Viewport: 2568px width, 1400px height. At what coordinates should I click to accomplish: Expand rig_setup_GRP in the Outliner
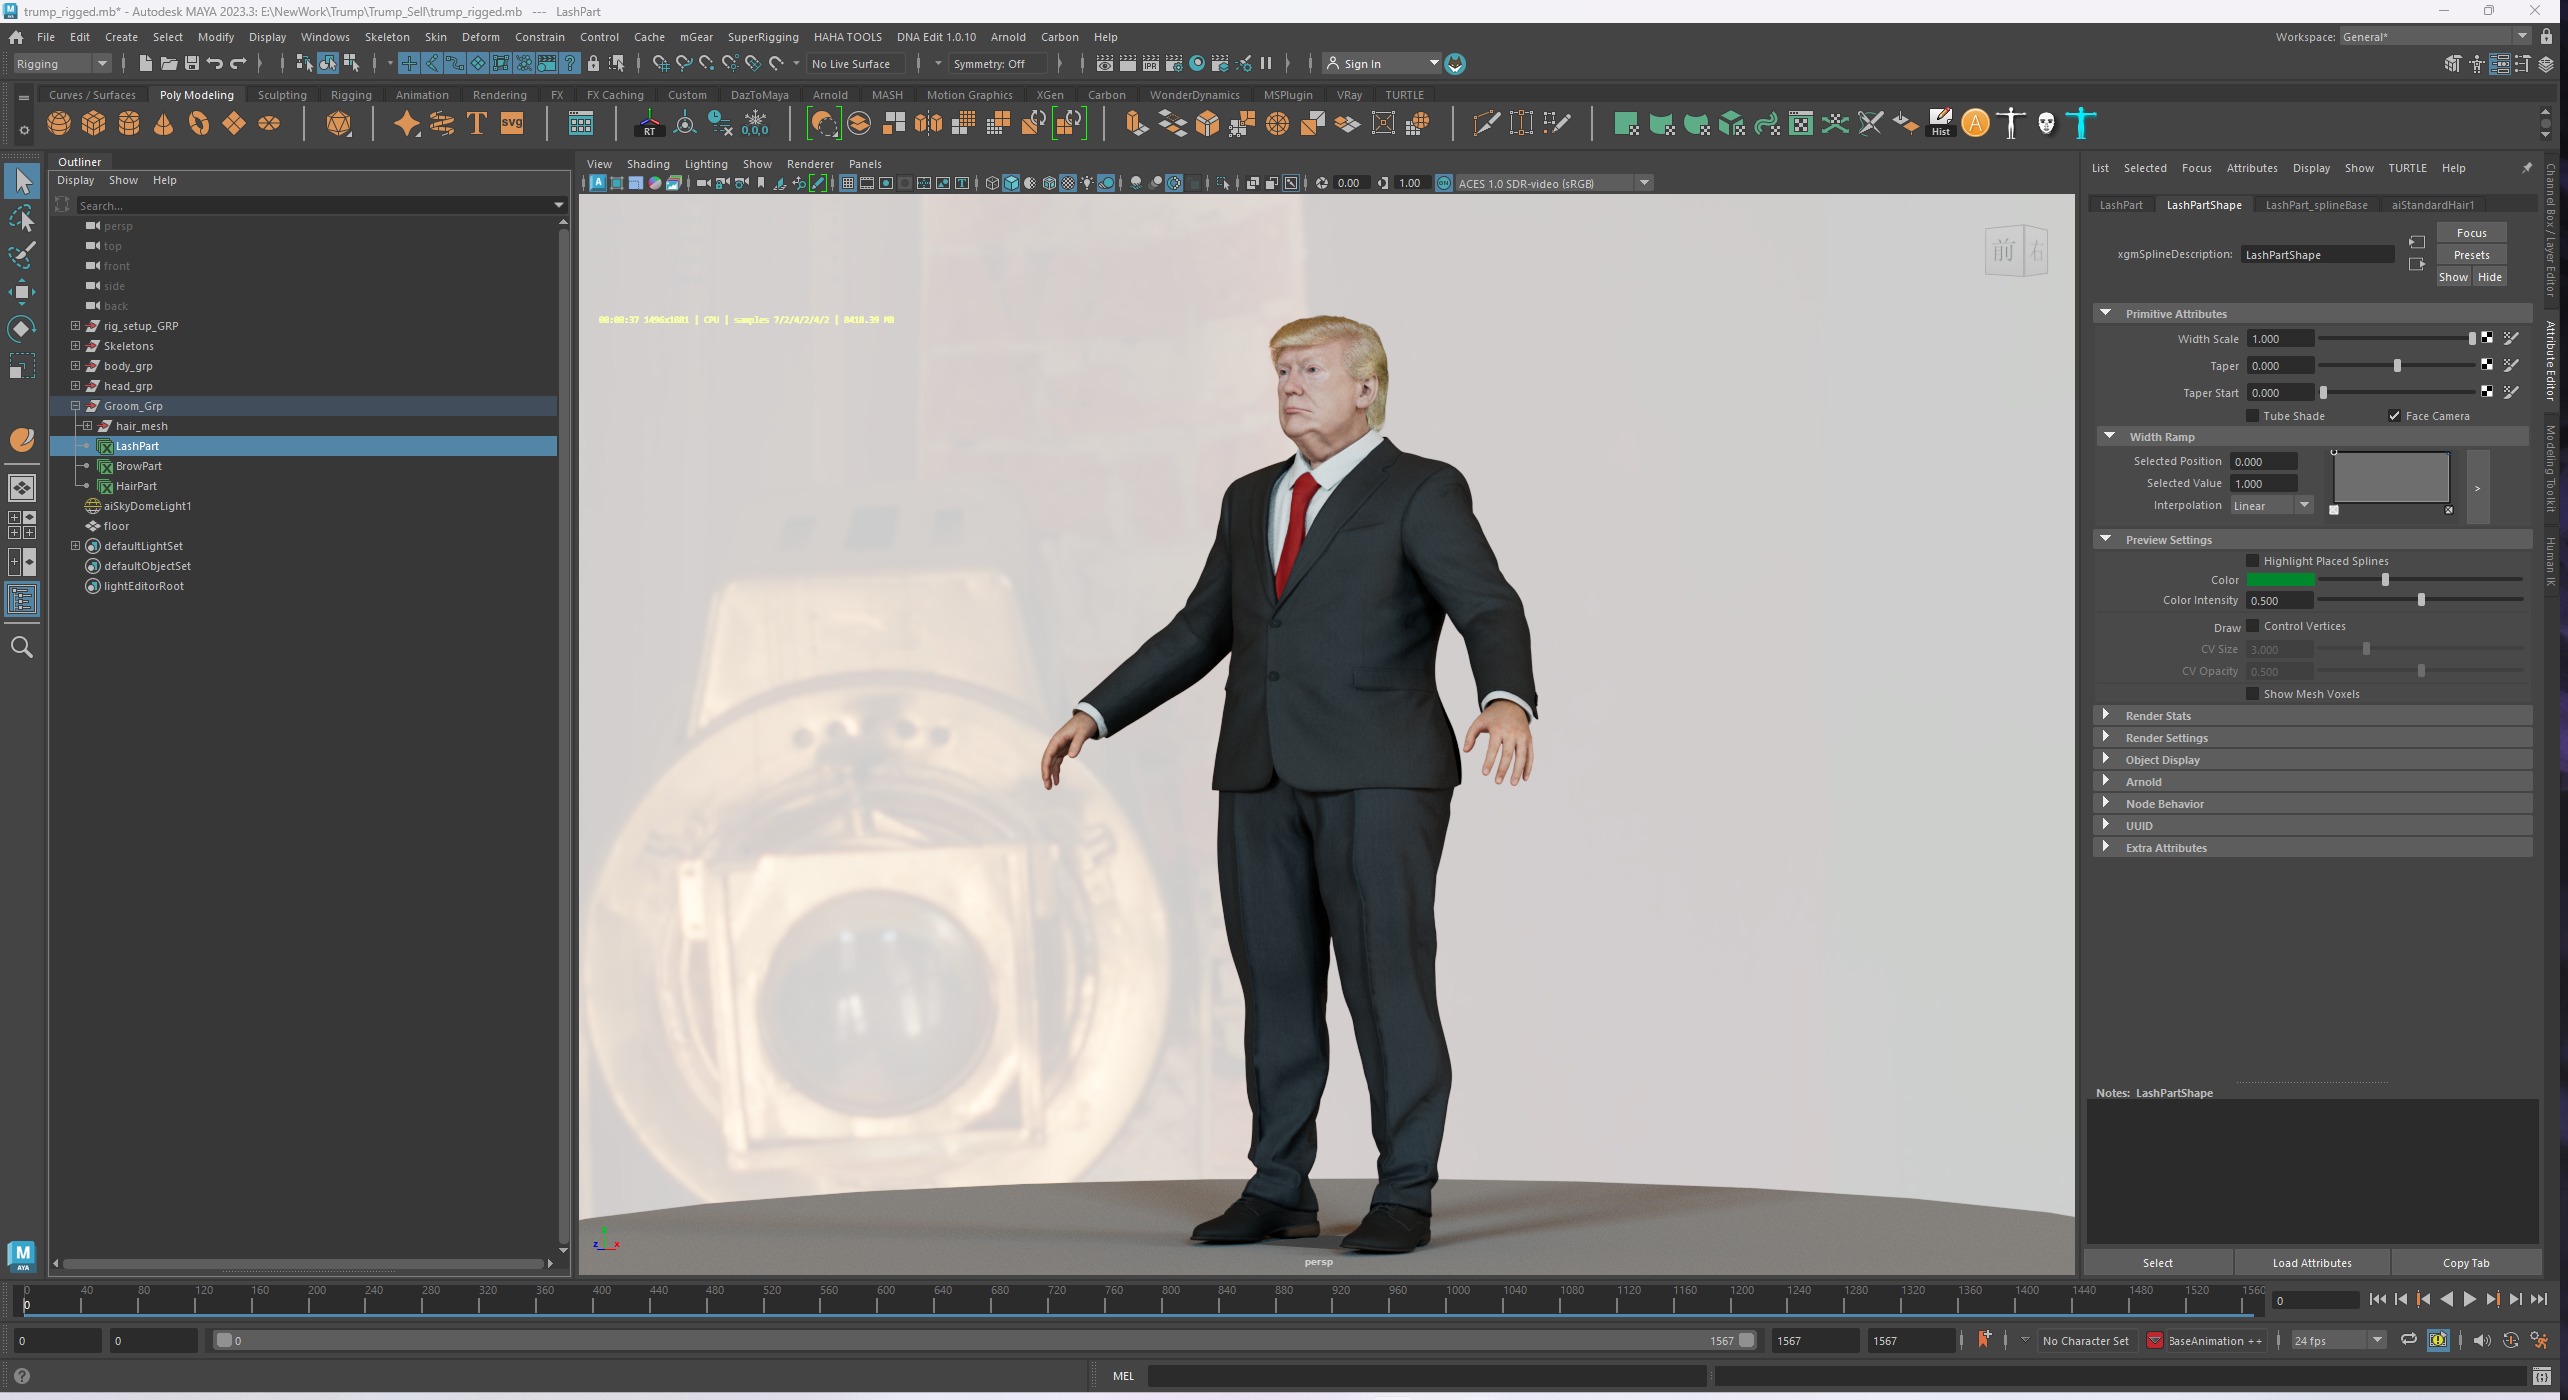tap(75, 326)
